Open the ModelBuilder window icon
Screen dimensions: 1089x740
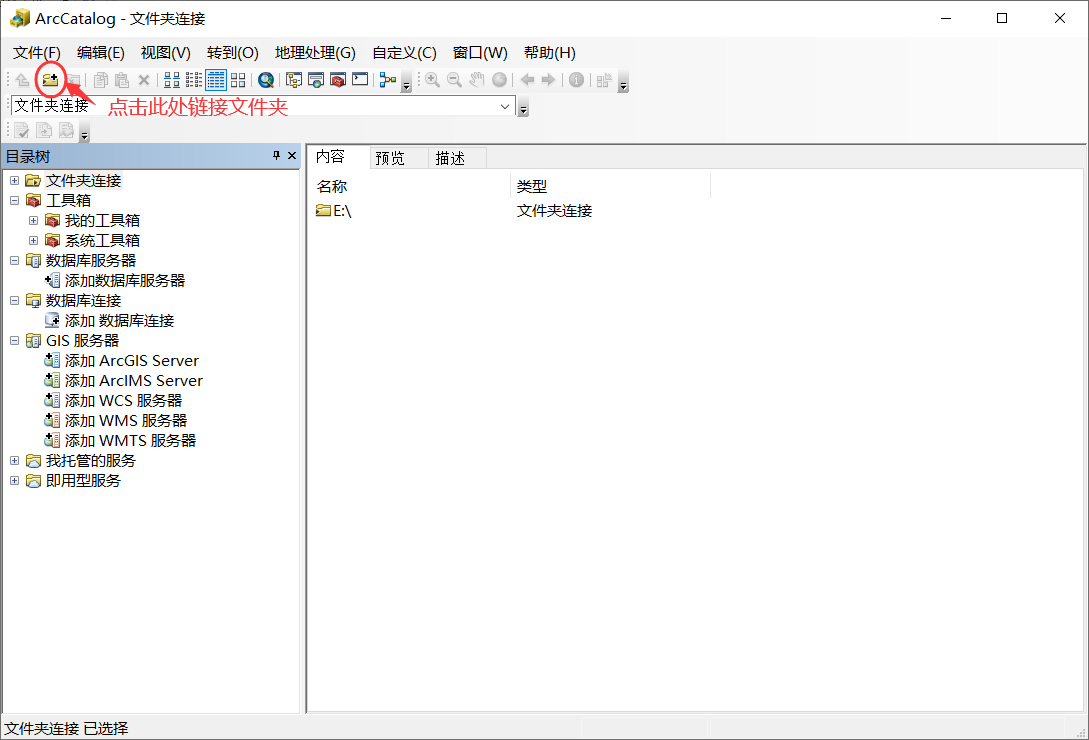[388, 80]
